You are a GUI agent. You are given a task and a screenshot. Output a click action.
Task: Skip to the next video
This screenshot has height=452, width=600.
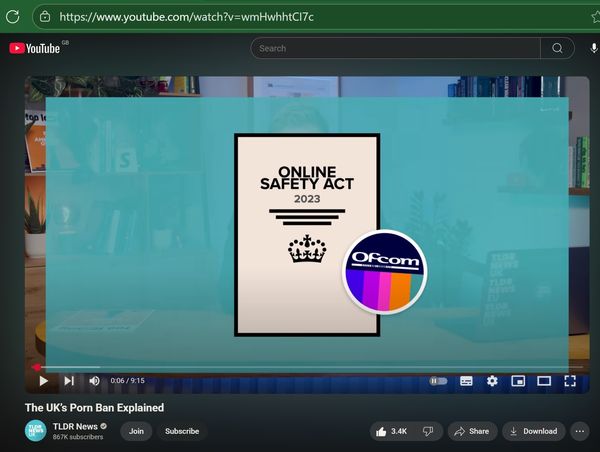pyautogui.click(x=69, y=381)
